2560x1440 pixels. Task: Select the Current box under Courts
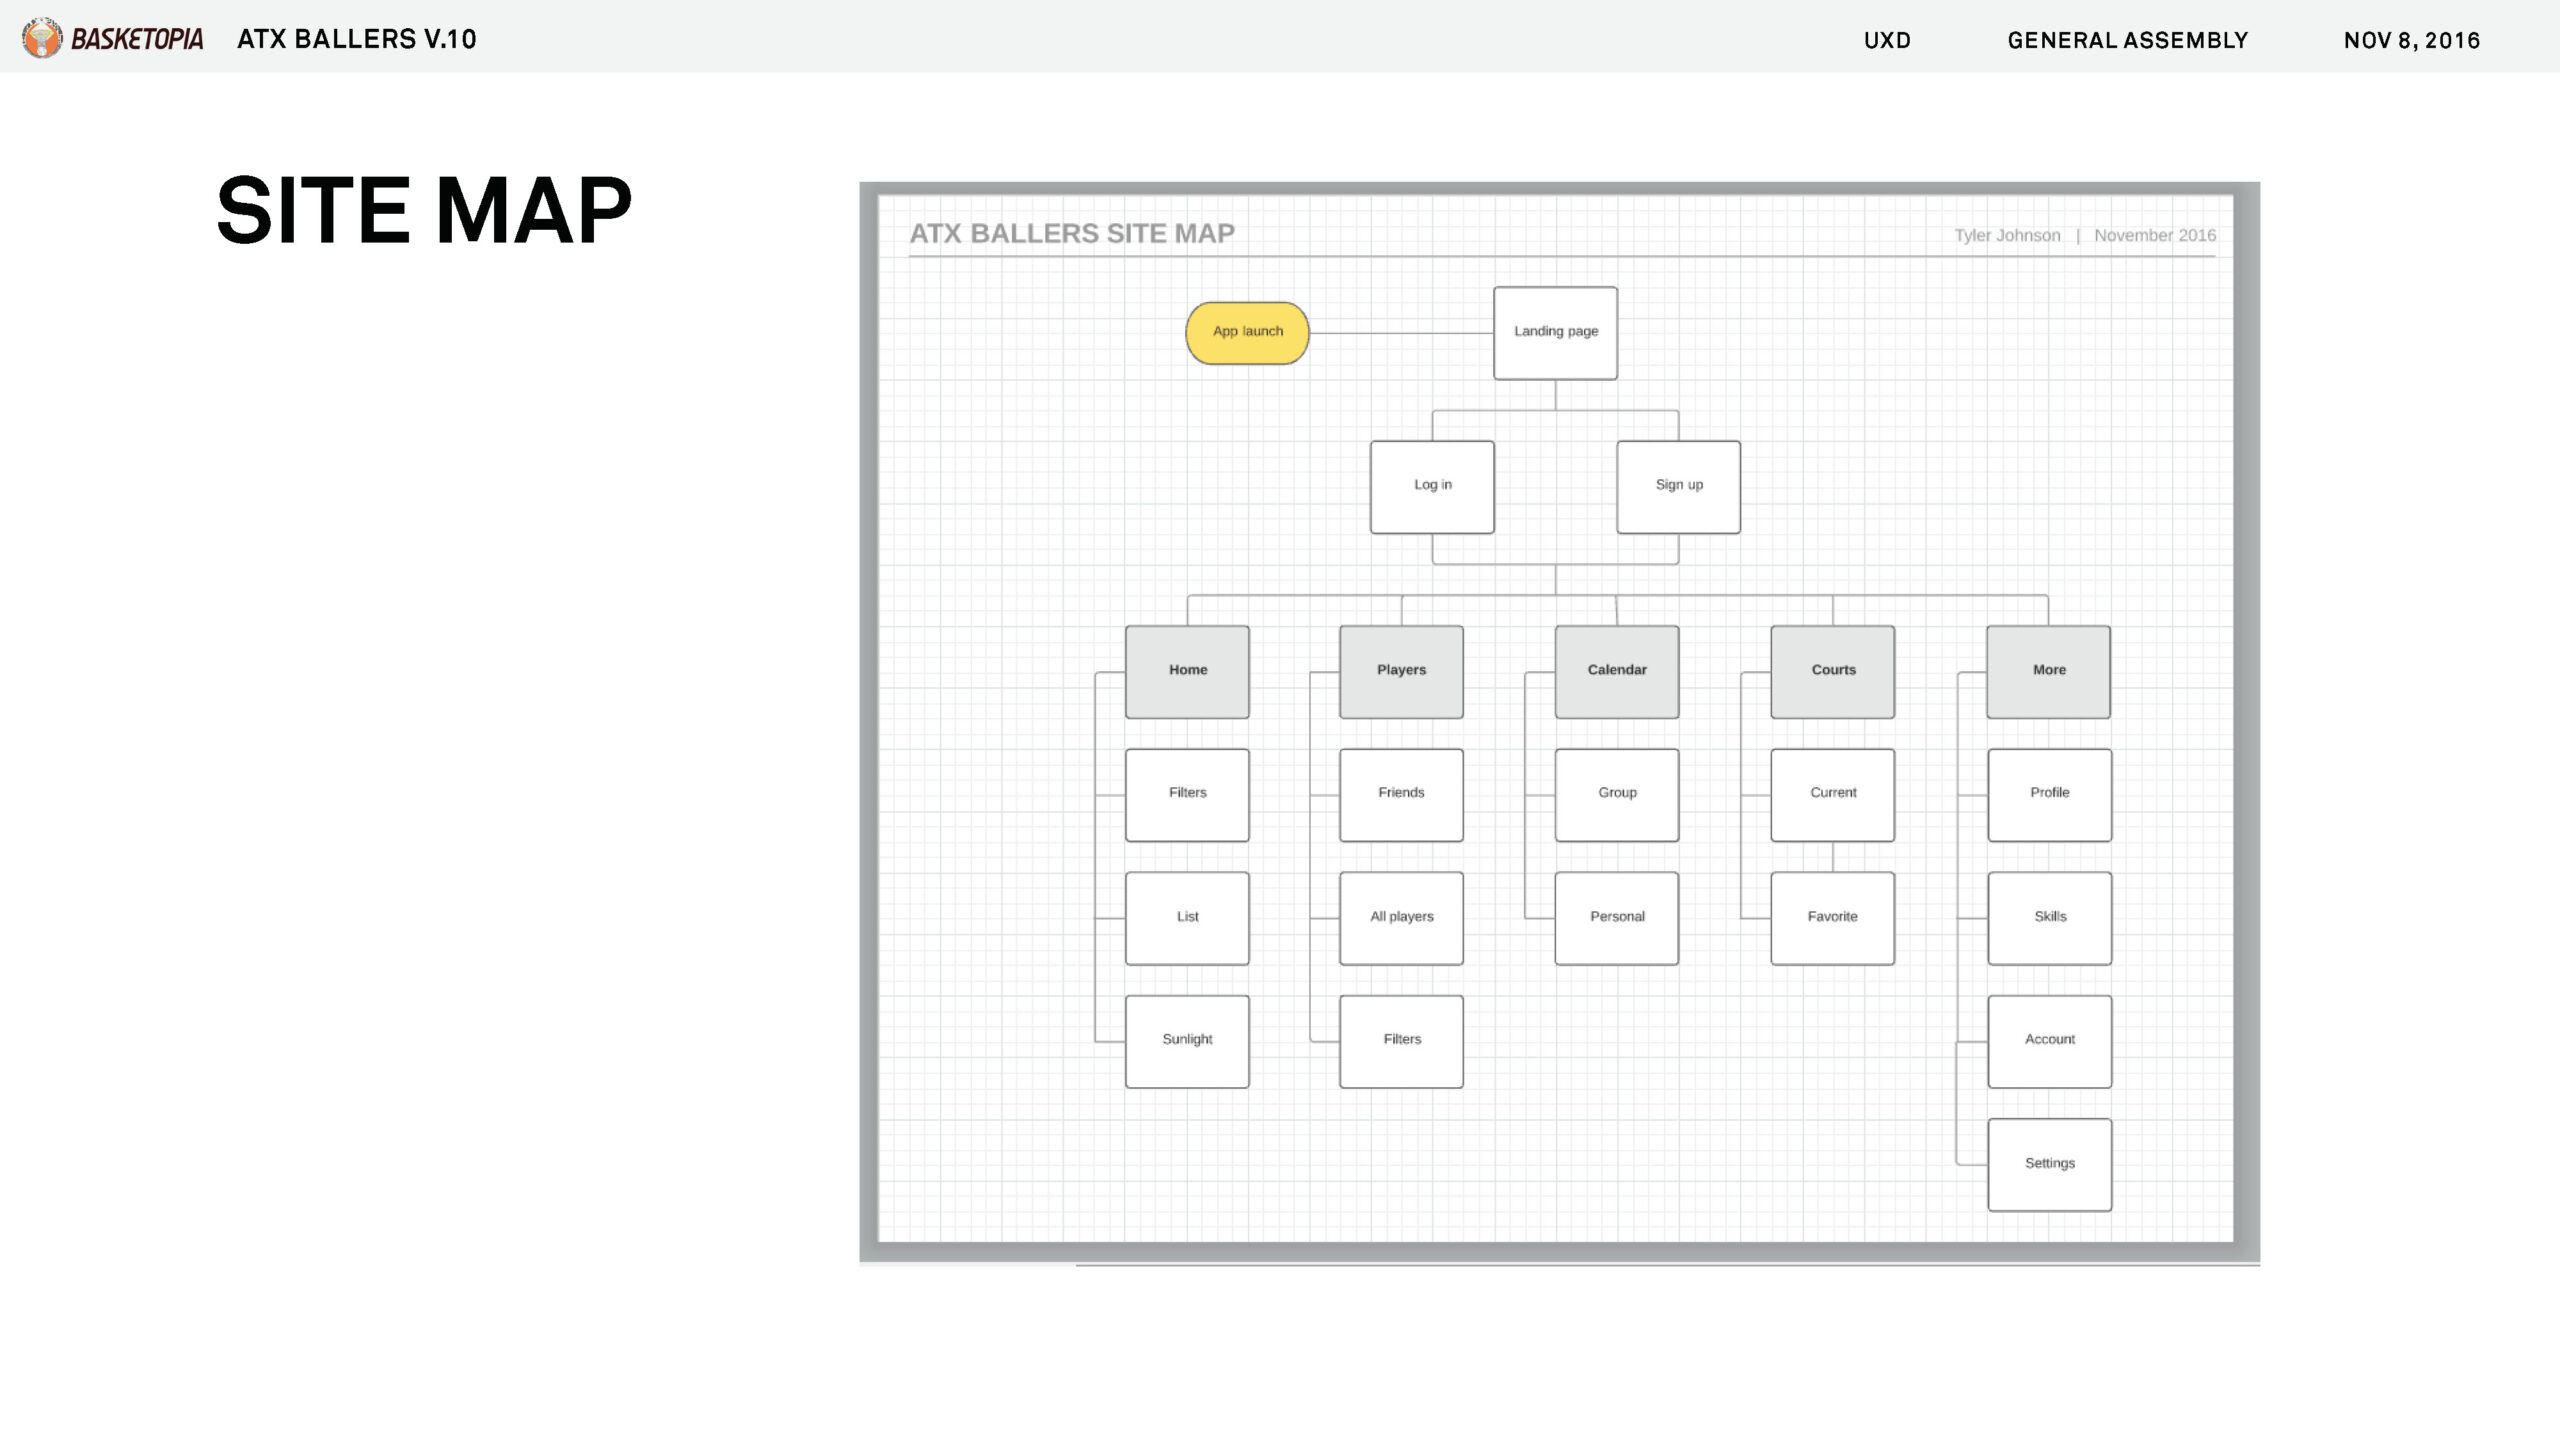[1832, 794]
